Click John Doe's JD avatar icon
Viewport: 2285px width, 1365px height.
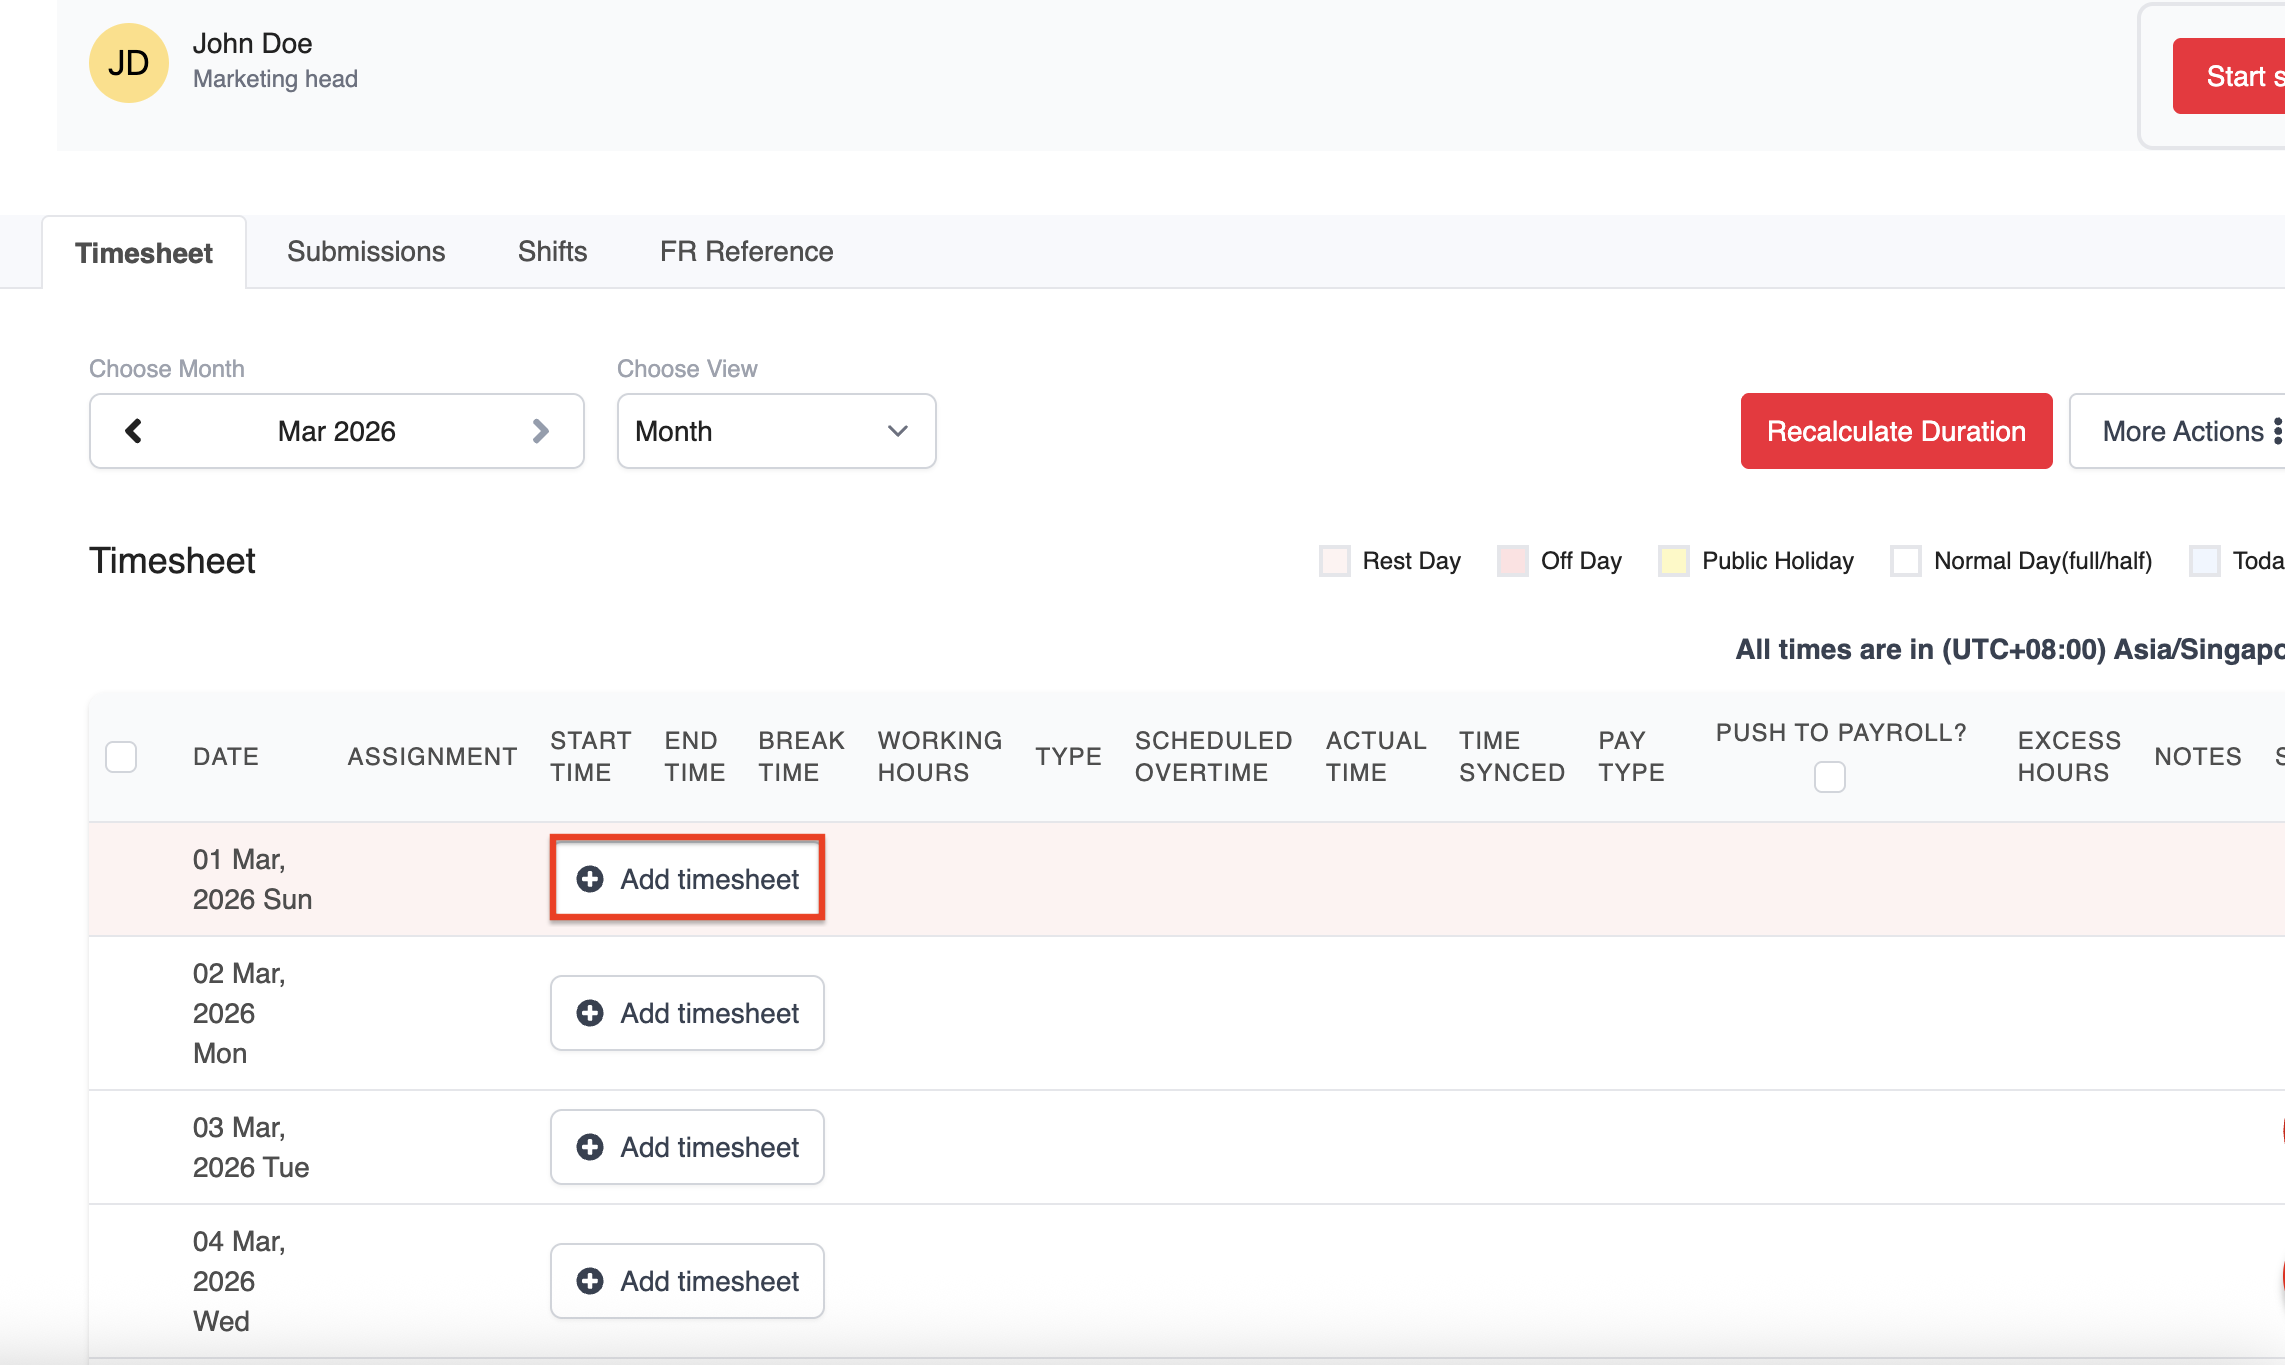coord(128,63)
